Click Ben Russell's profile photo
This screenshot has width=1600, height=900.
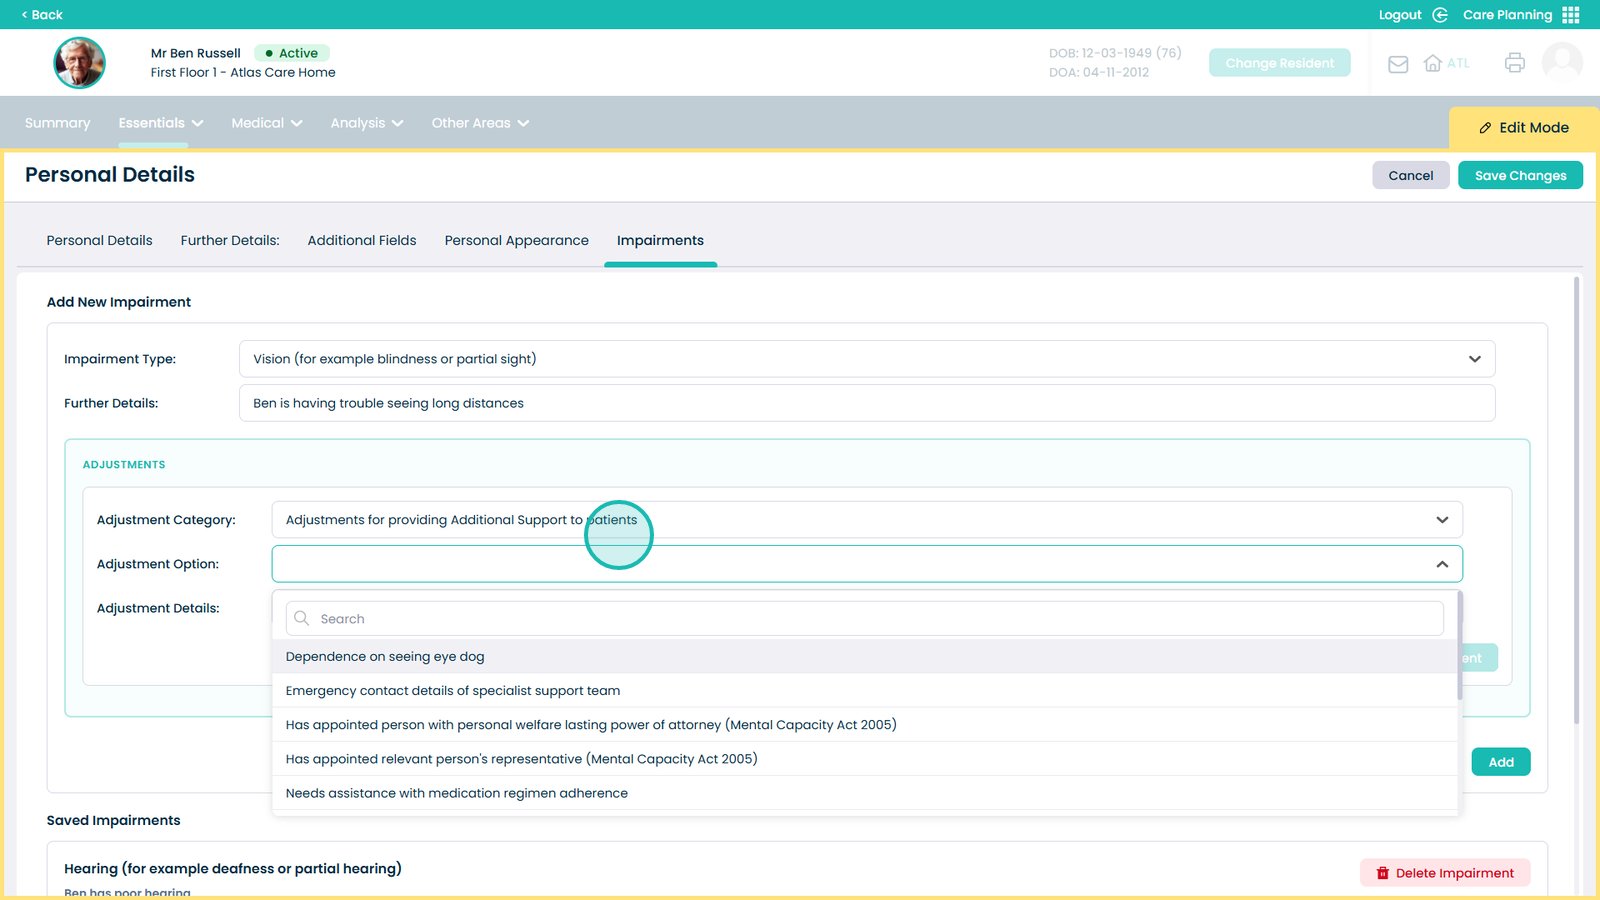pyautogui.click(x=79, y=62)
